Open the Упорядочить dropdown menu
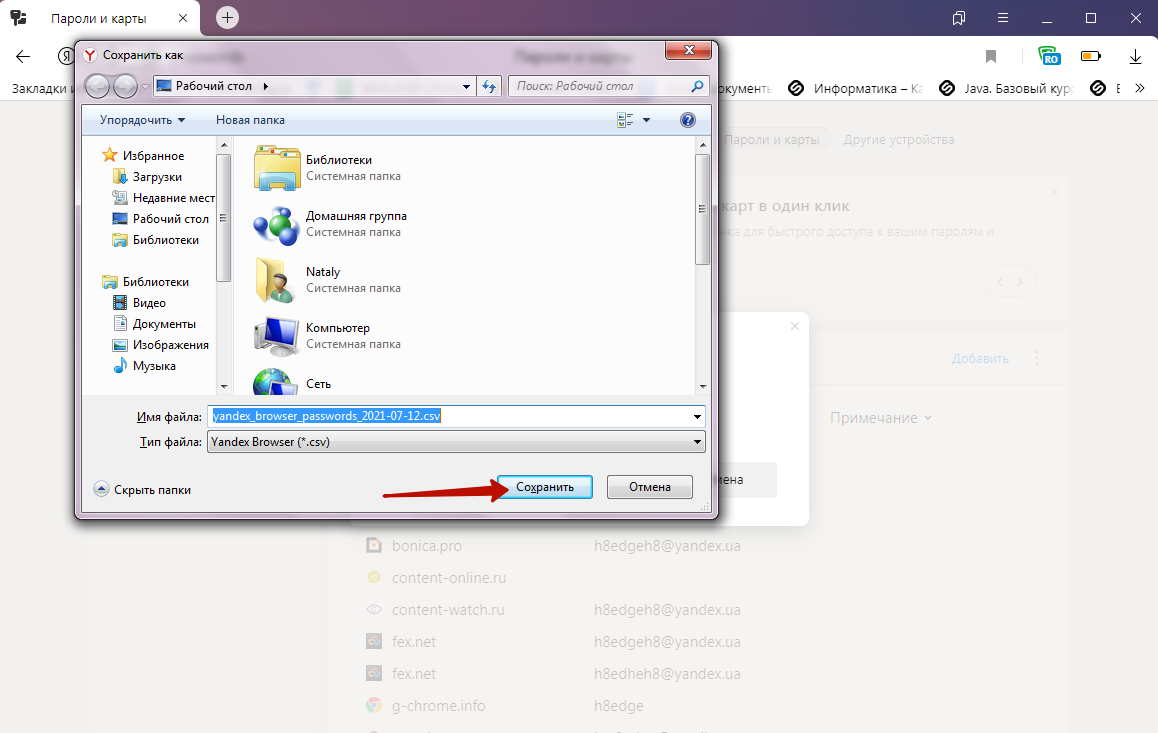 click(142, 120)
